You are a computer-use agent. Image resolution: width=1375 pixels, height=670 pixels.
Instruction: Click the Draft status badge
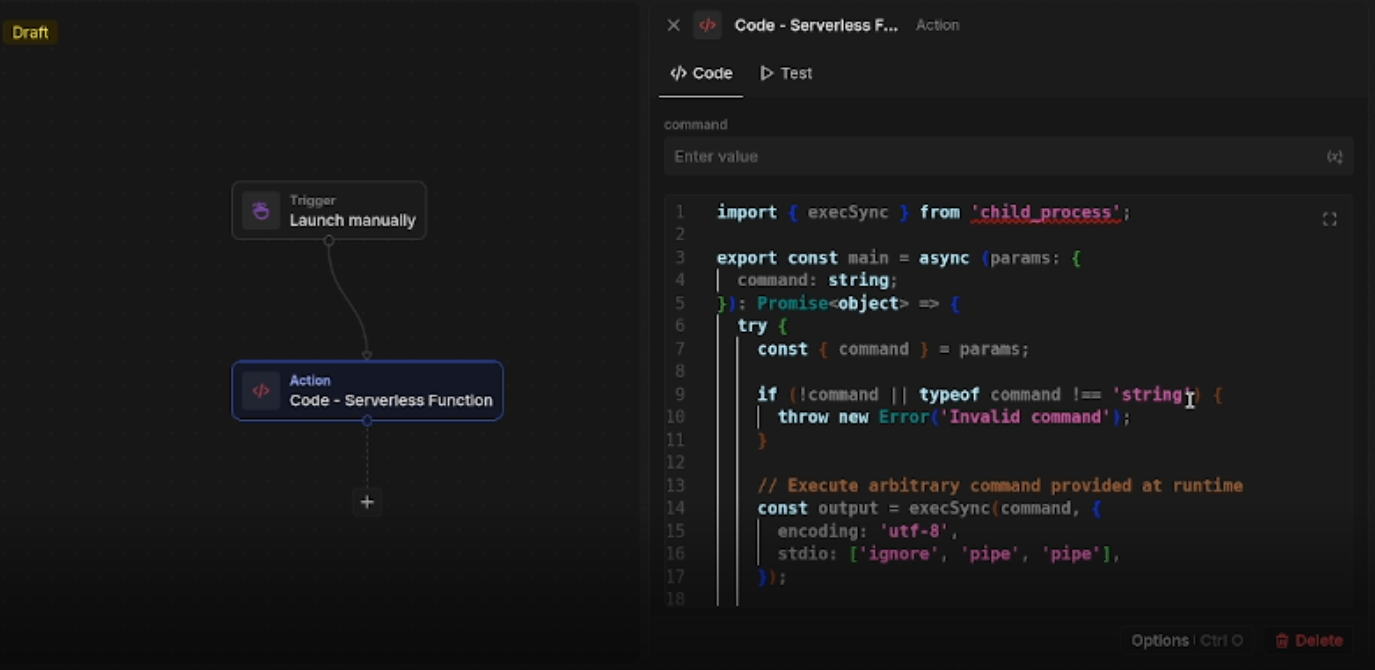(x=30, y=32)
